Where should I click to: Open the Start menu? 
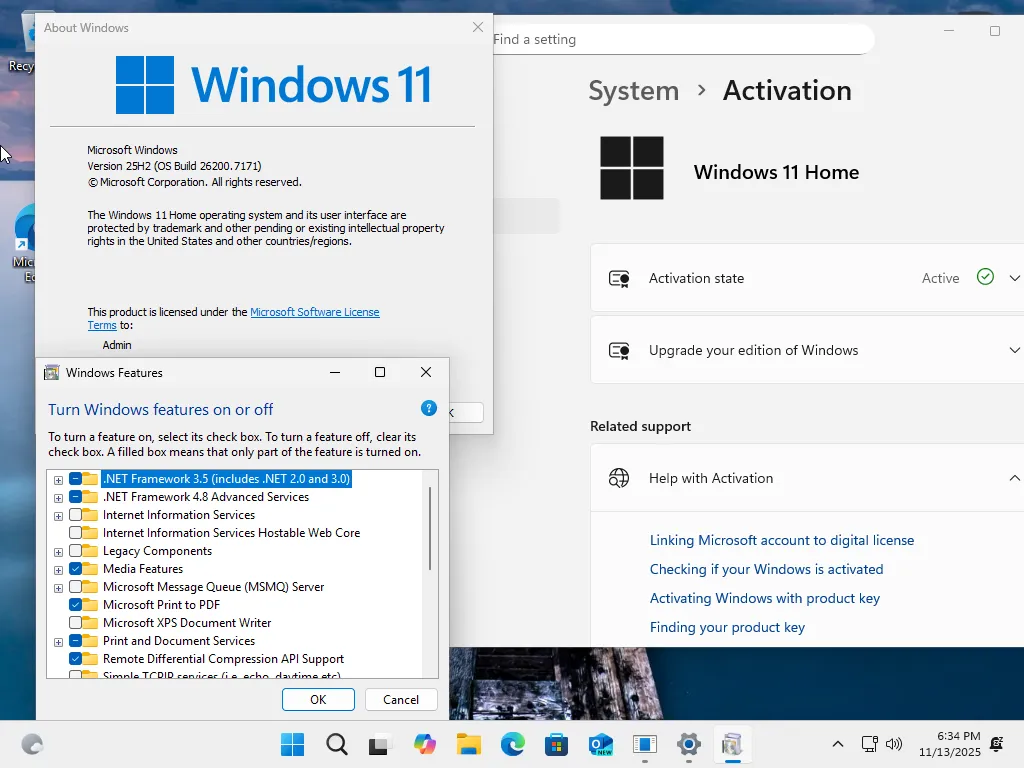[291, 744]
